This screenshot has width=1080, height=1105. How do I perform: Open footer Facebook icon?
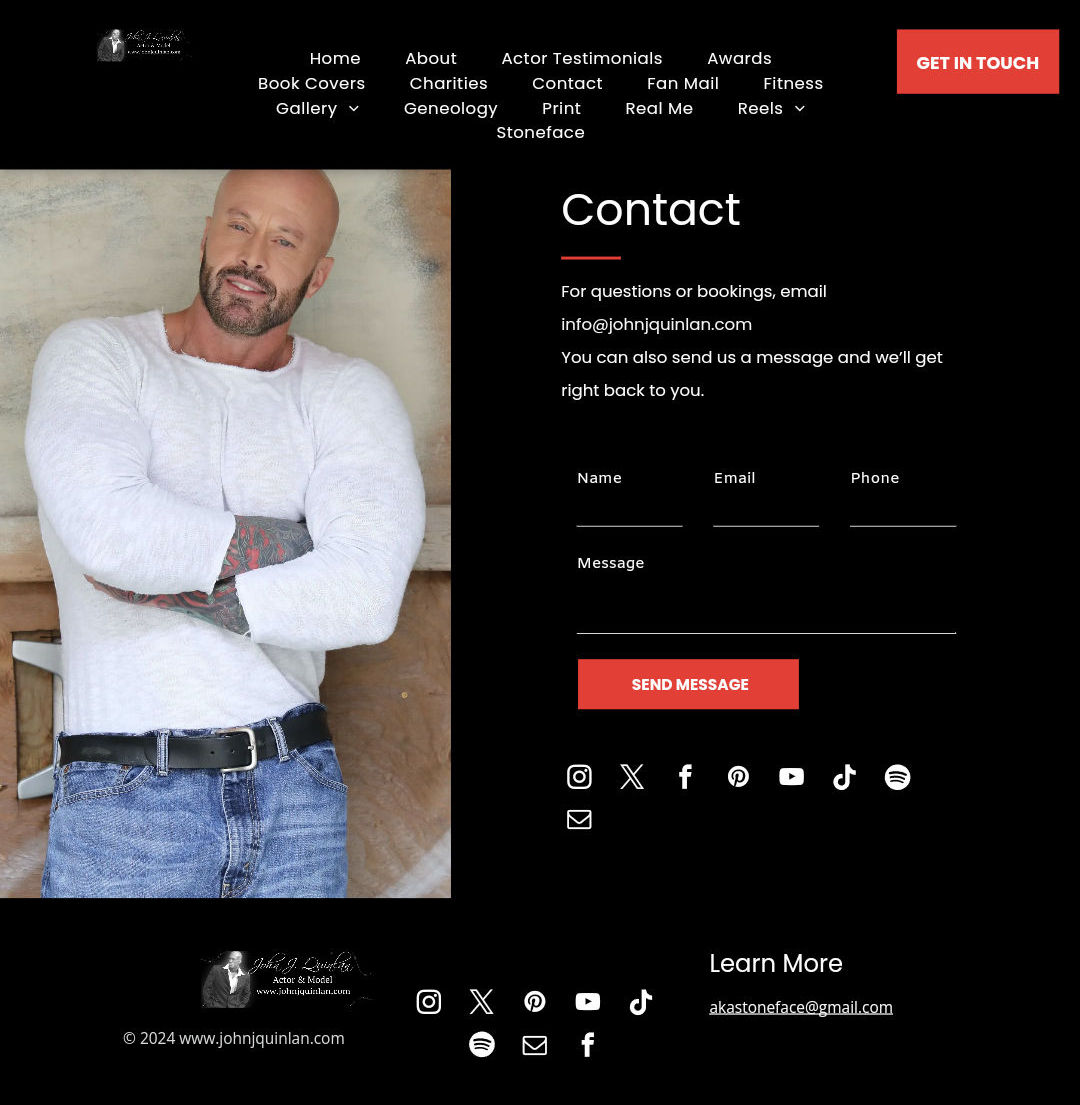[x=588, y=1044]
